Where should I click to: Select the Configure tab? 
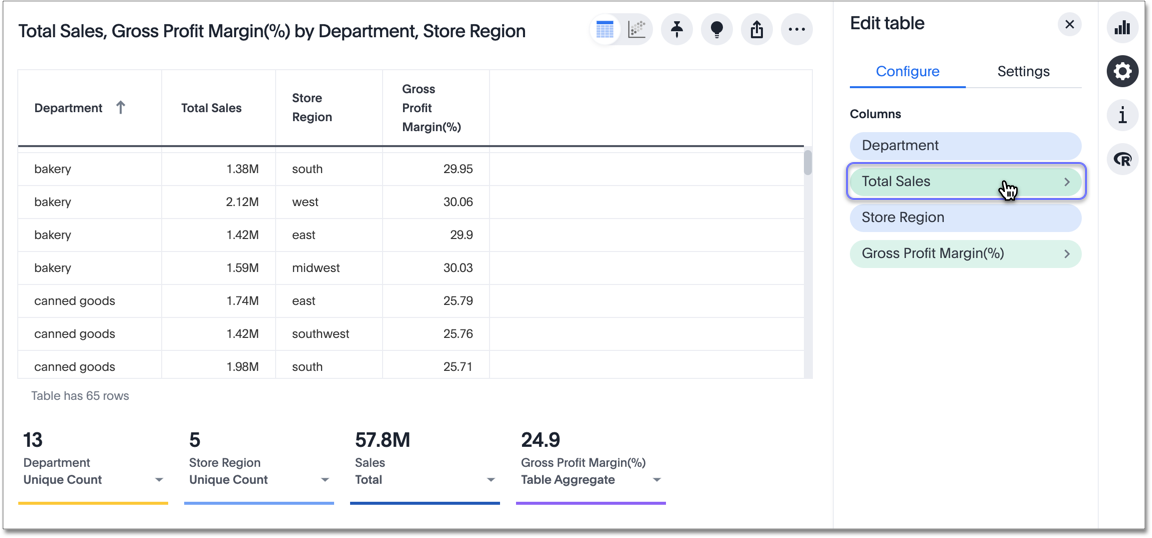pos(907,72)
